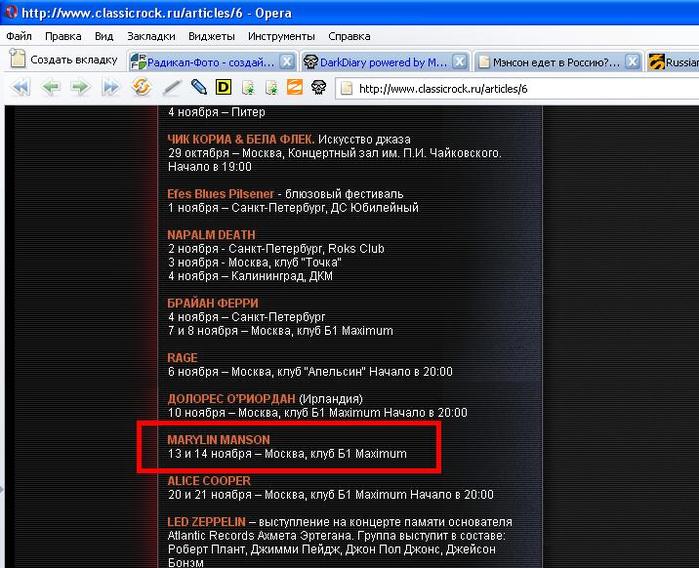The width and height of the screenshot is (699, 568).
Task: Click the yellow D toolbar icon
Action: (x=223, y=87)
